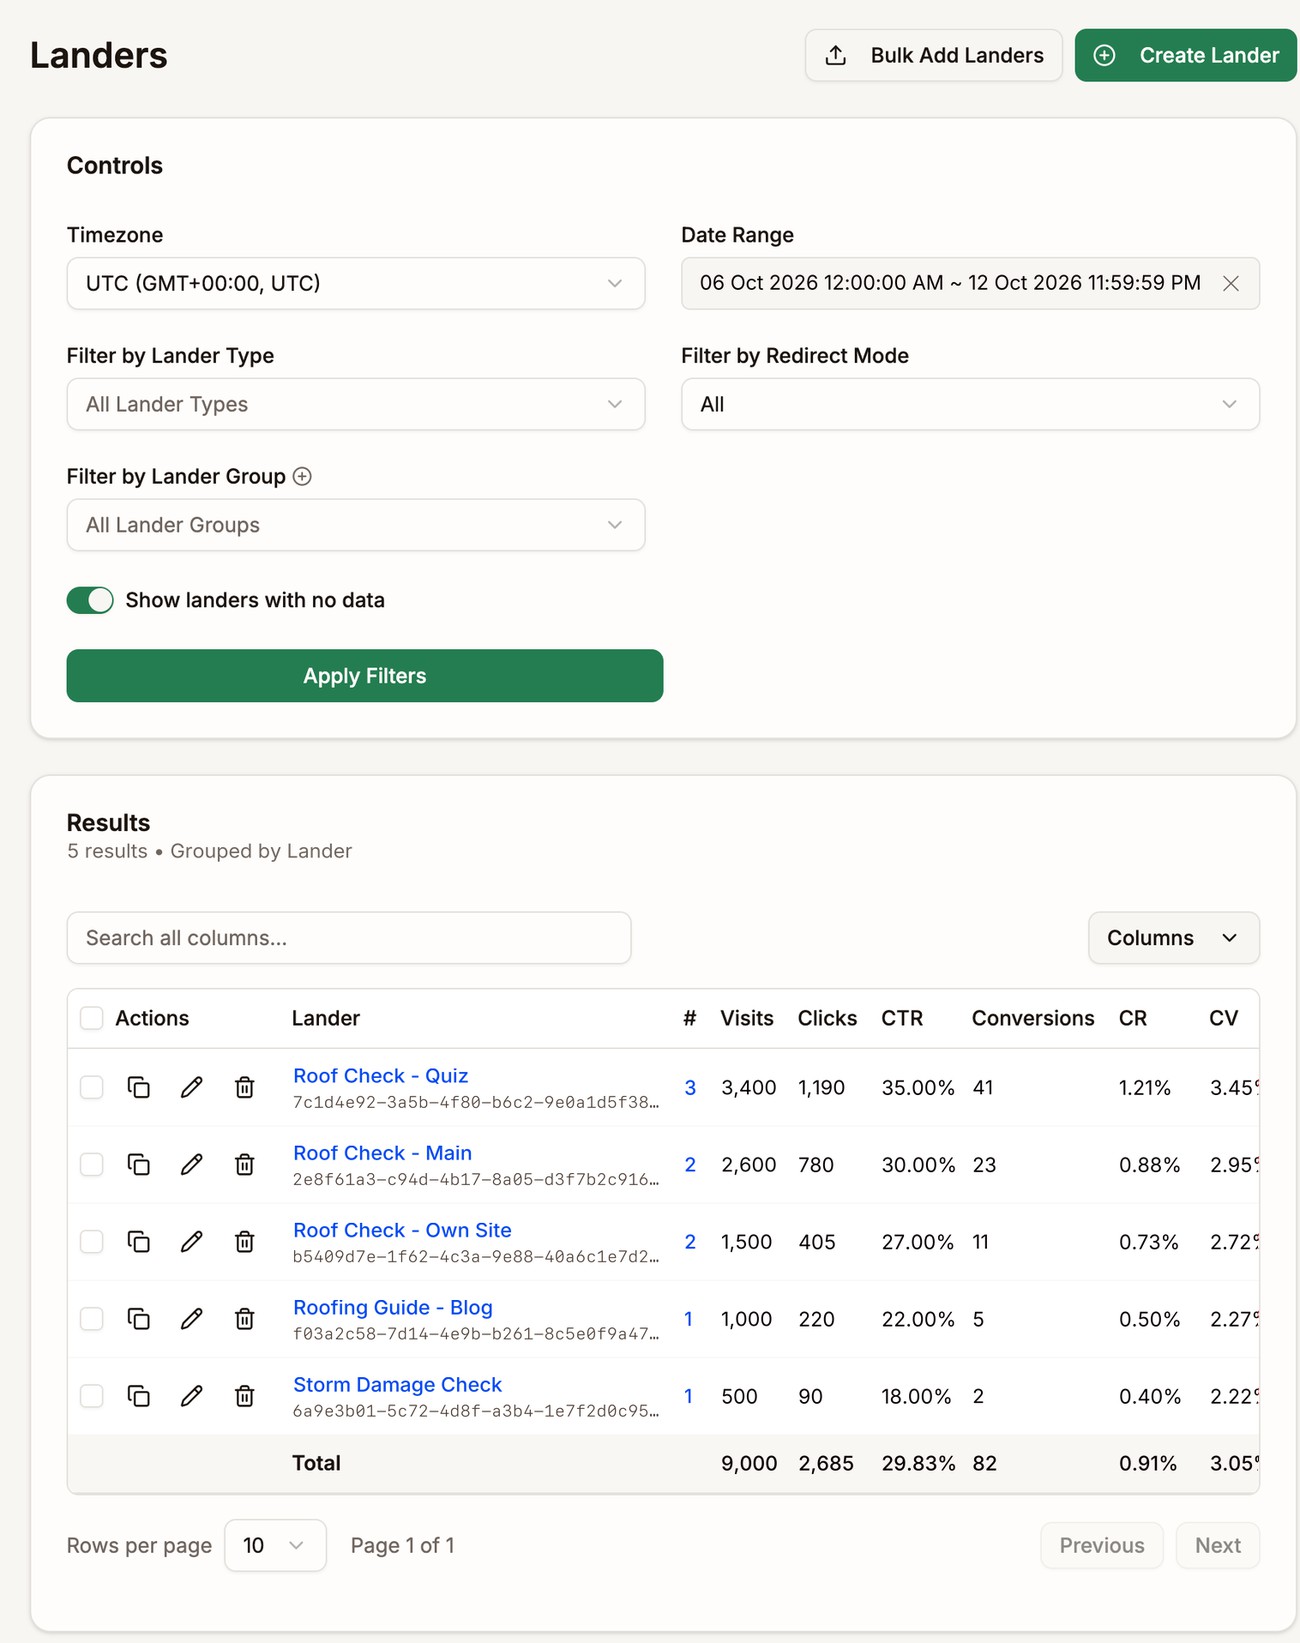This screenshot has height=1643, width=1300.
Task: Add a new lander group plus icon
Action: pos(302,477)
